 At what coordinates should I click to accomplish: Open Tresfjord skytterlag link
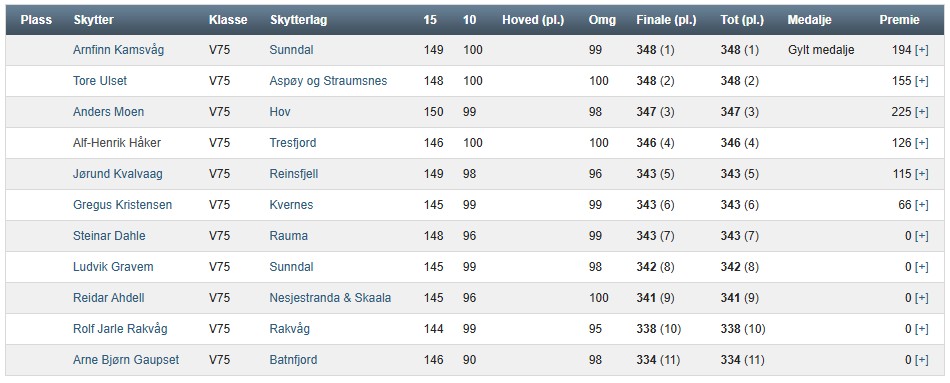[293, 143]
